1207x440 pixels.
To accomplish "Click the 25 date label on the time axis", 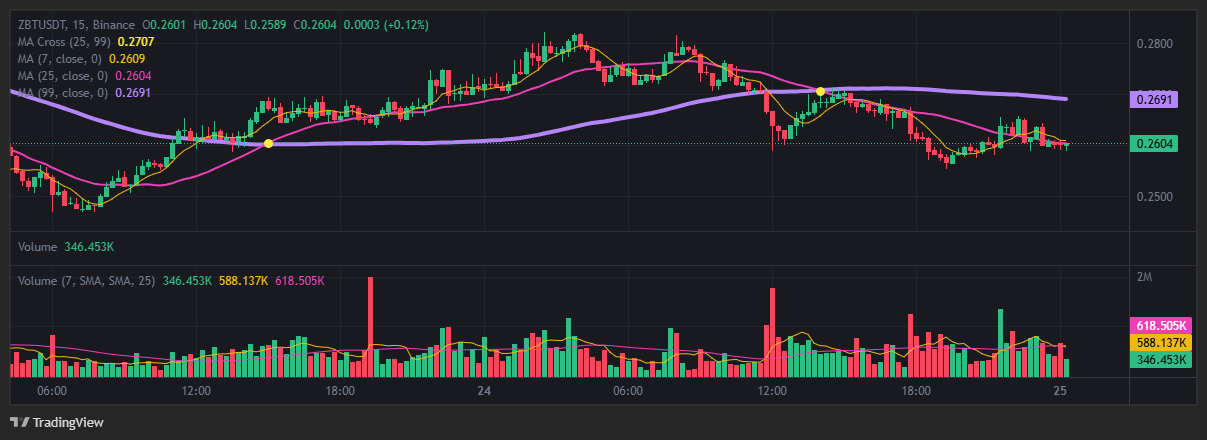I will 1061,390.
